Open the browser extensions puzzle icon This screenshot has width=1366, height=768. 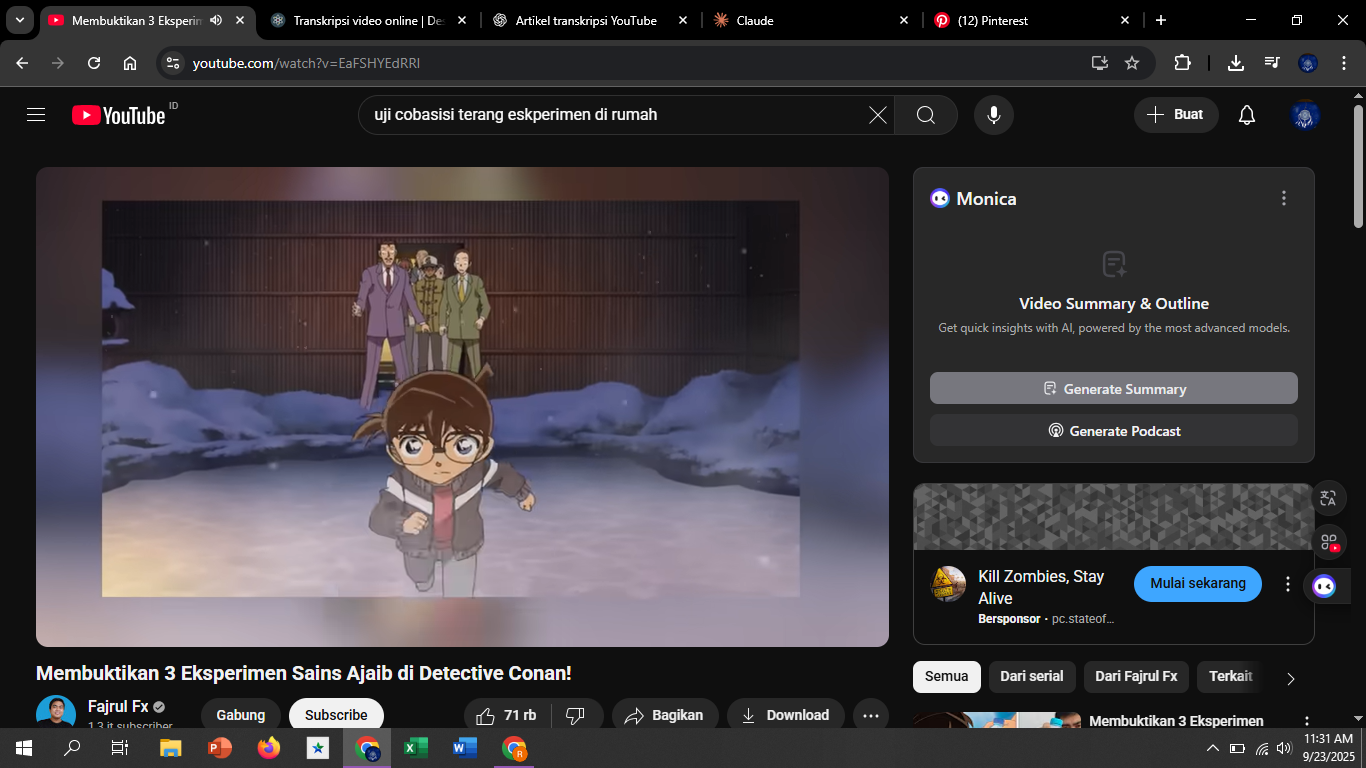point(1182,63)
